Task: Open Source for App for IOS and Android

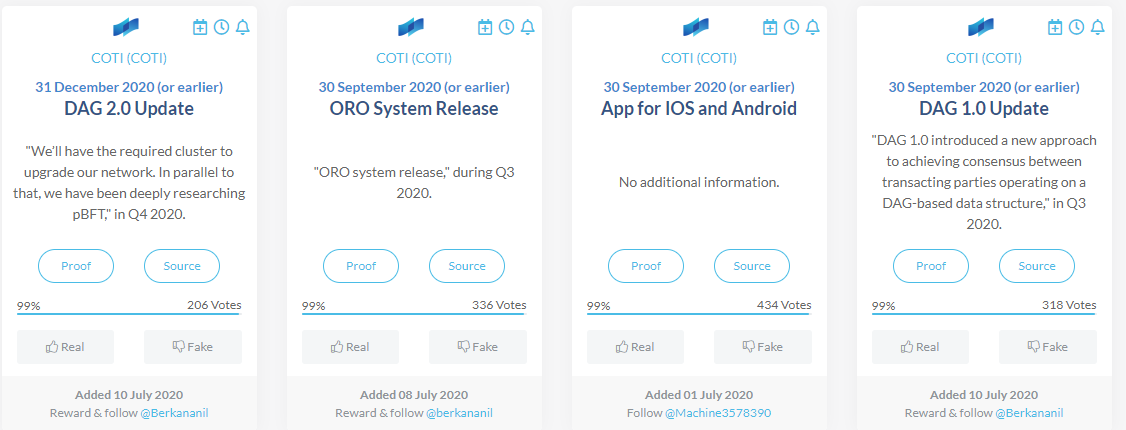Action: click(x=752, y=266)
